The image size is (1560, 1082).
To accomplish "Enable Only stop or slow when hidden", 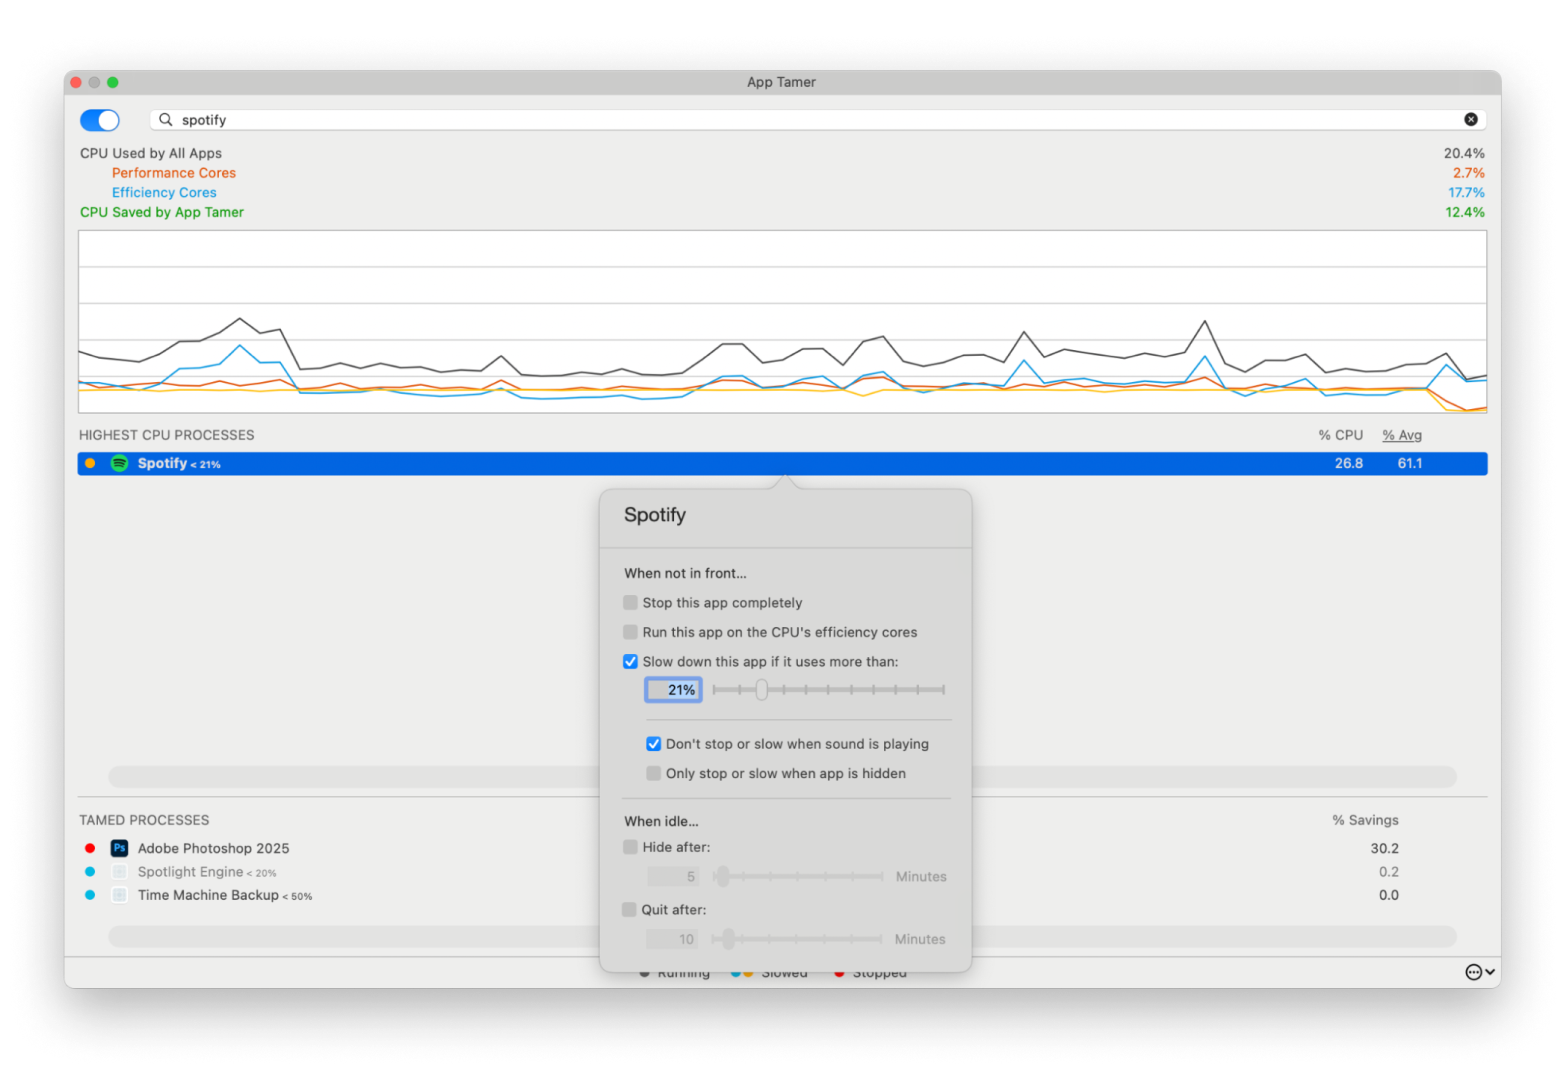I will pyautogui.click(x=653, y=774).
